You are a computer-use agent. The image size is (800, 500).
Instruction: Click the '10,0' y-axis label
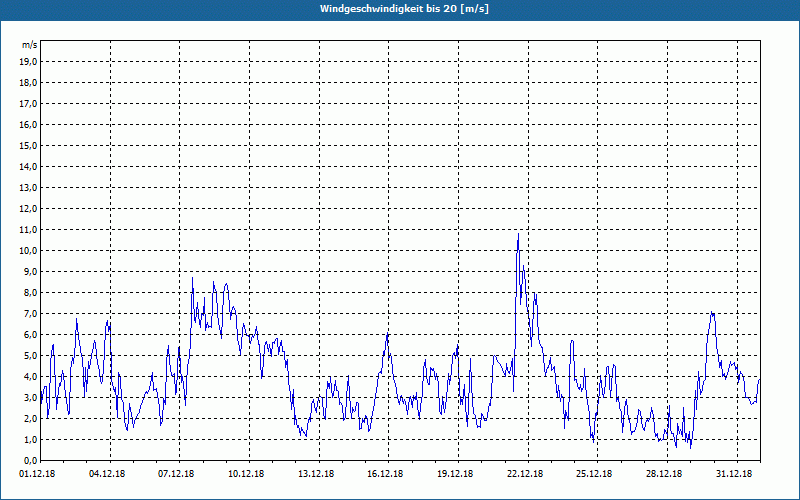click(28, 251)
